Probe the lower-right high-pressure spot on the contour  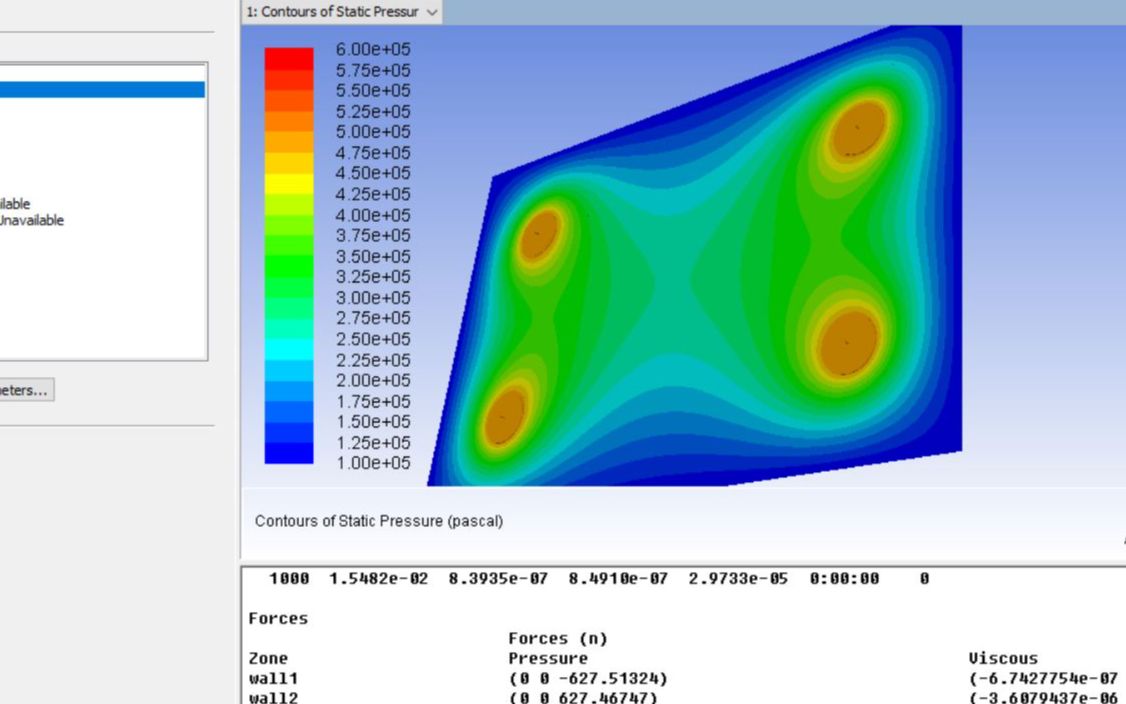tap(848, 342)
